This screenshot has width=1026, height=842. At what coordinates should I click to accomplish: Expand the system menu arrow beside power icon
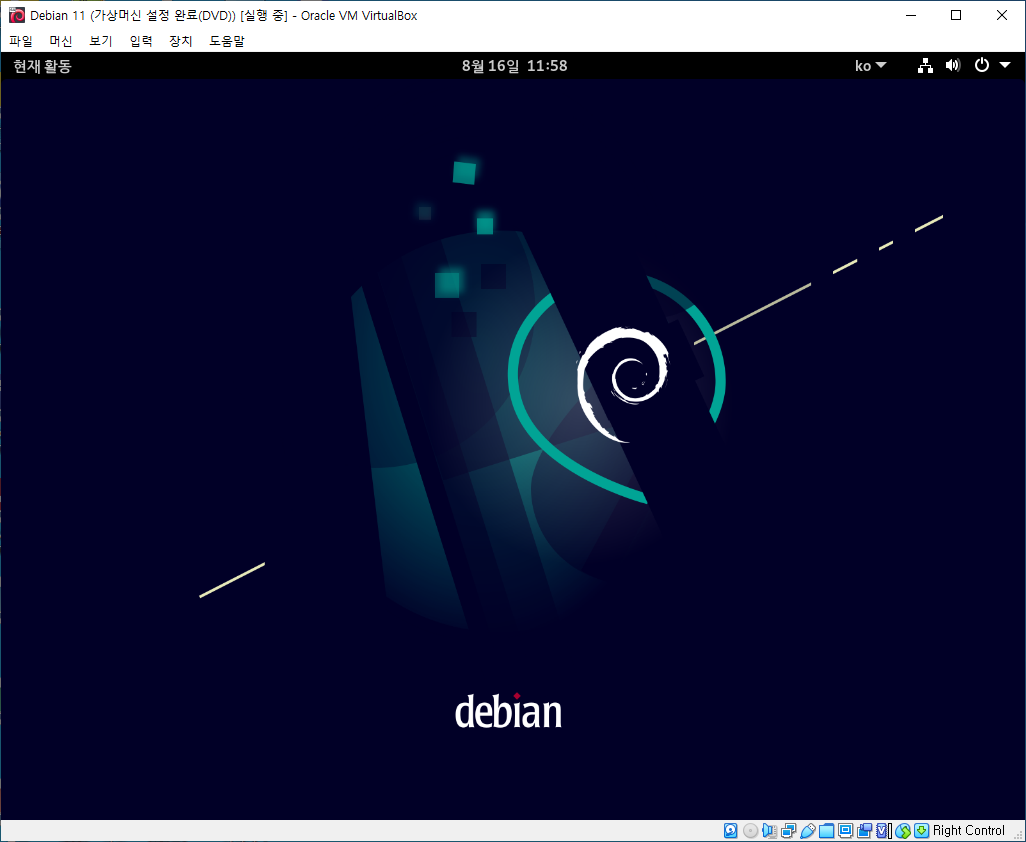point(1005,65)
